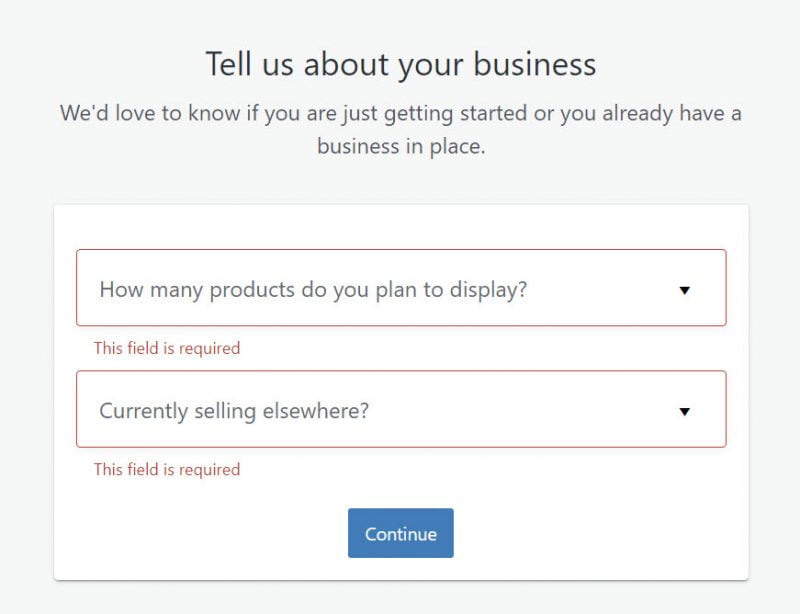Click the 'business in place.' subtitle line
The width and height of the screenshot is (800, 614).
tap(400, 146)
